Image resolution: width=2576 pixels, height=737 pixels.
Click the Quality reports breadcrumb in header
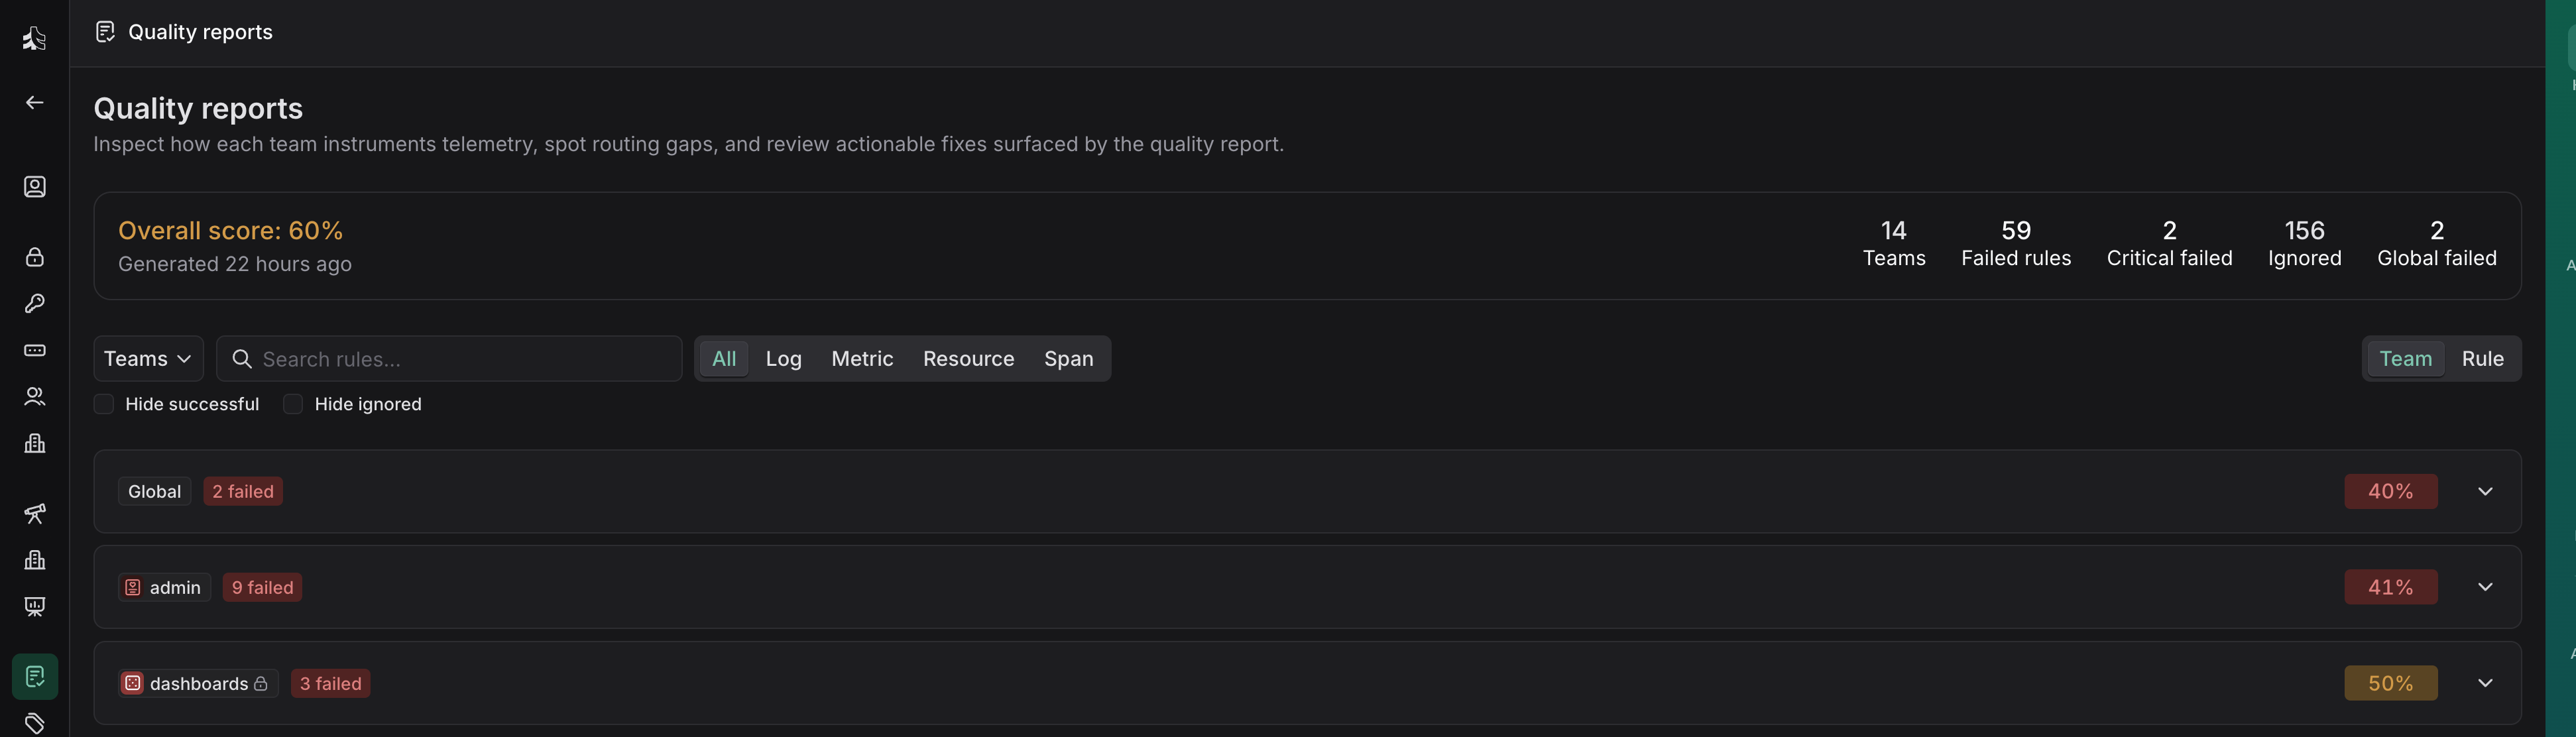point(200,32)
